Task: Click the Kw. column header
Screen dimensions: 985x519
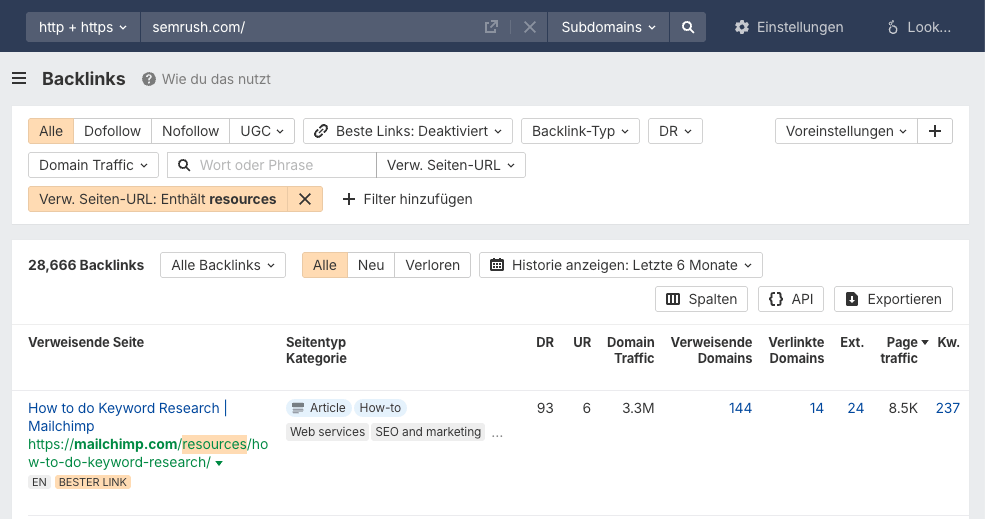Action: 948,342
